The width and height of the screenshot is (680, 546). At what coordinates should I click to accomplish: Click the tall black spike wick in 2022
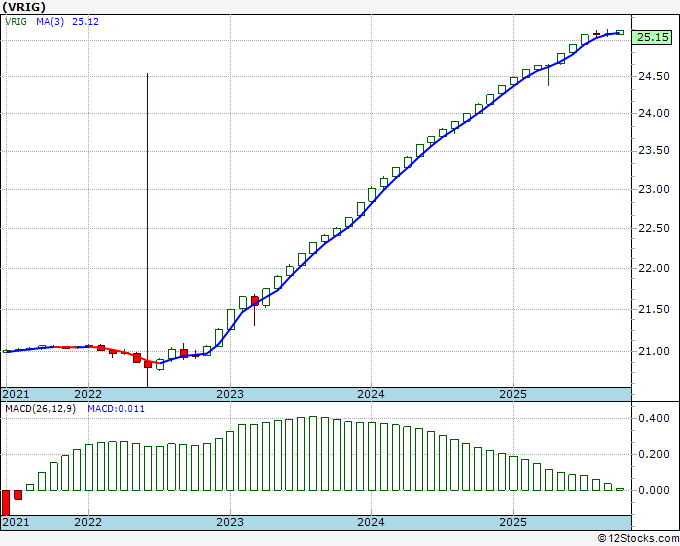click(148, 200)
